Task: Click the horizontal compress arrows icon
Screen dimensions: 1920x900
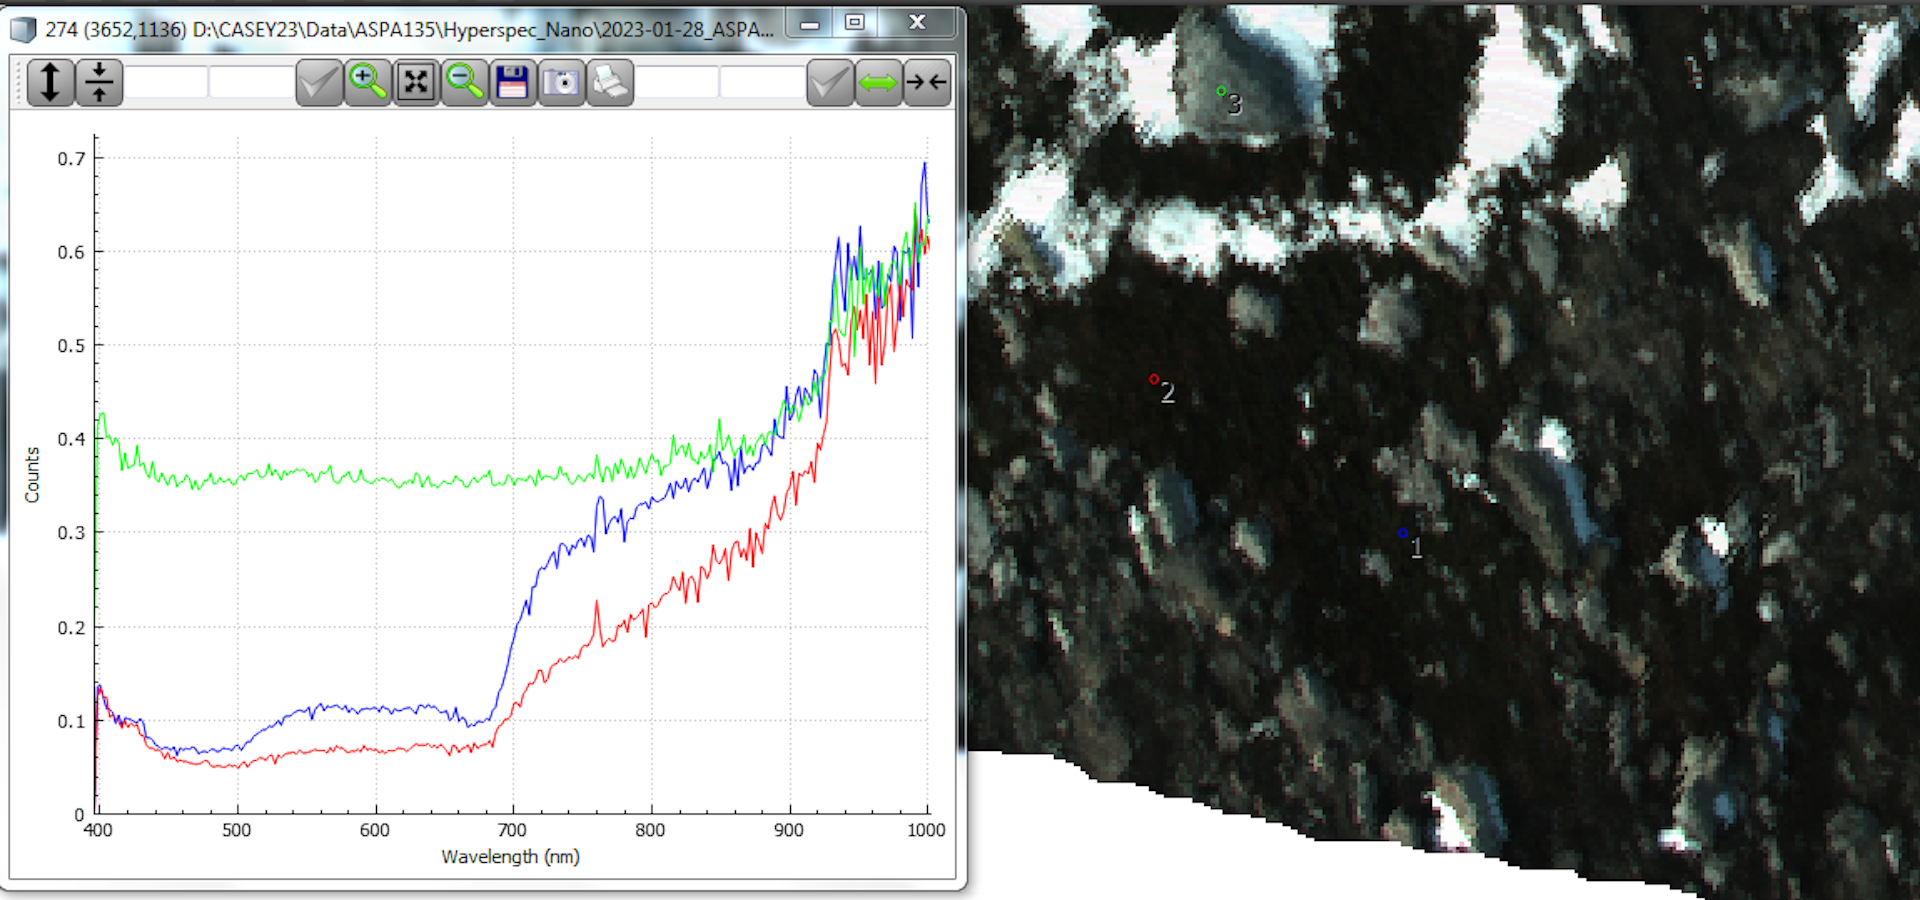Action: click(x=927, y=82)
